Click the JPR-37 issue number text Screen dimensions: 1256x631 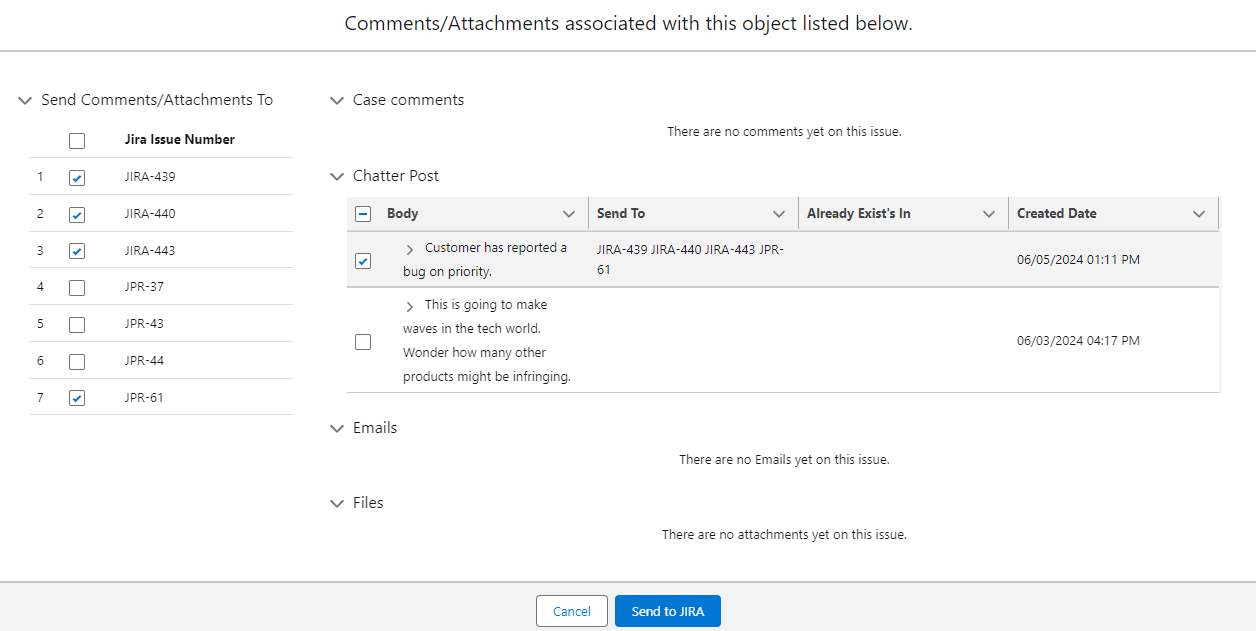[144, 287]
